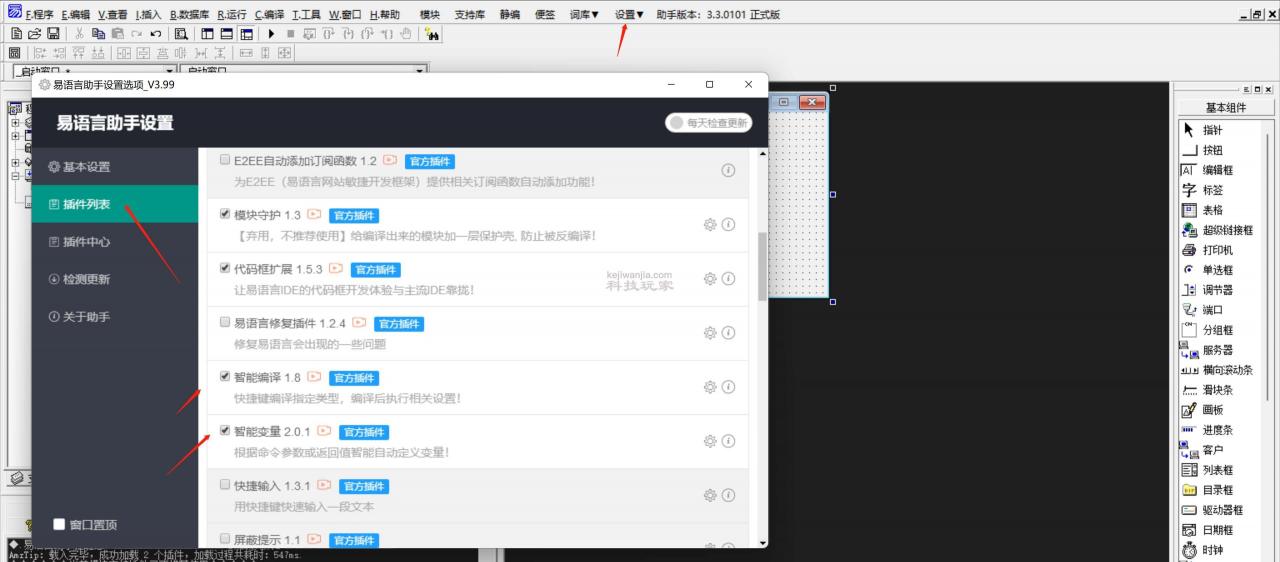Uncheck the 智能编译 1.8 plugin
The width and height of the screenshot is (1280, 562).
[x=225, y=377]
